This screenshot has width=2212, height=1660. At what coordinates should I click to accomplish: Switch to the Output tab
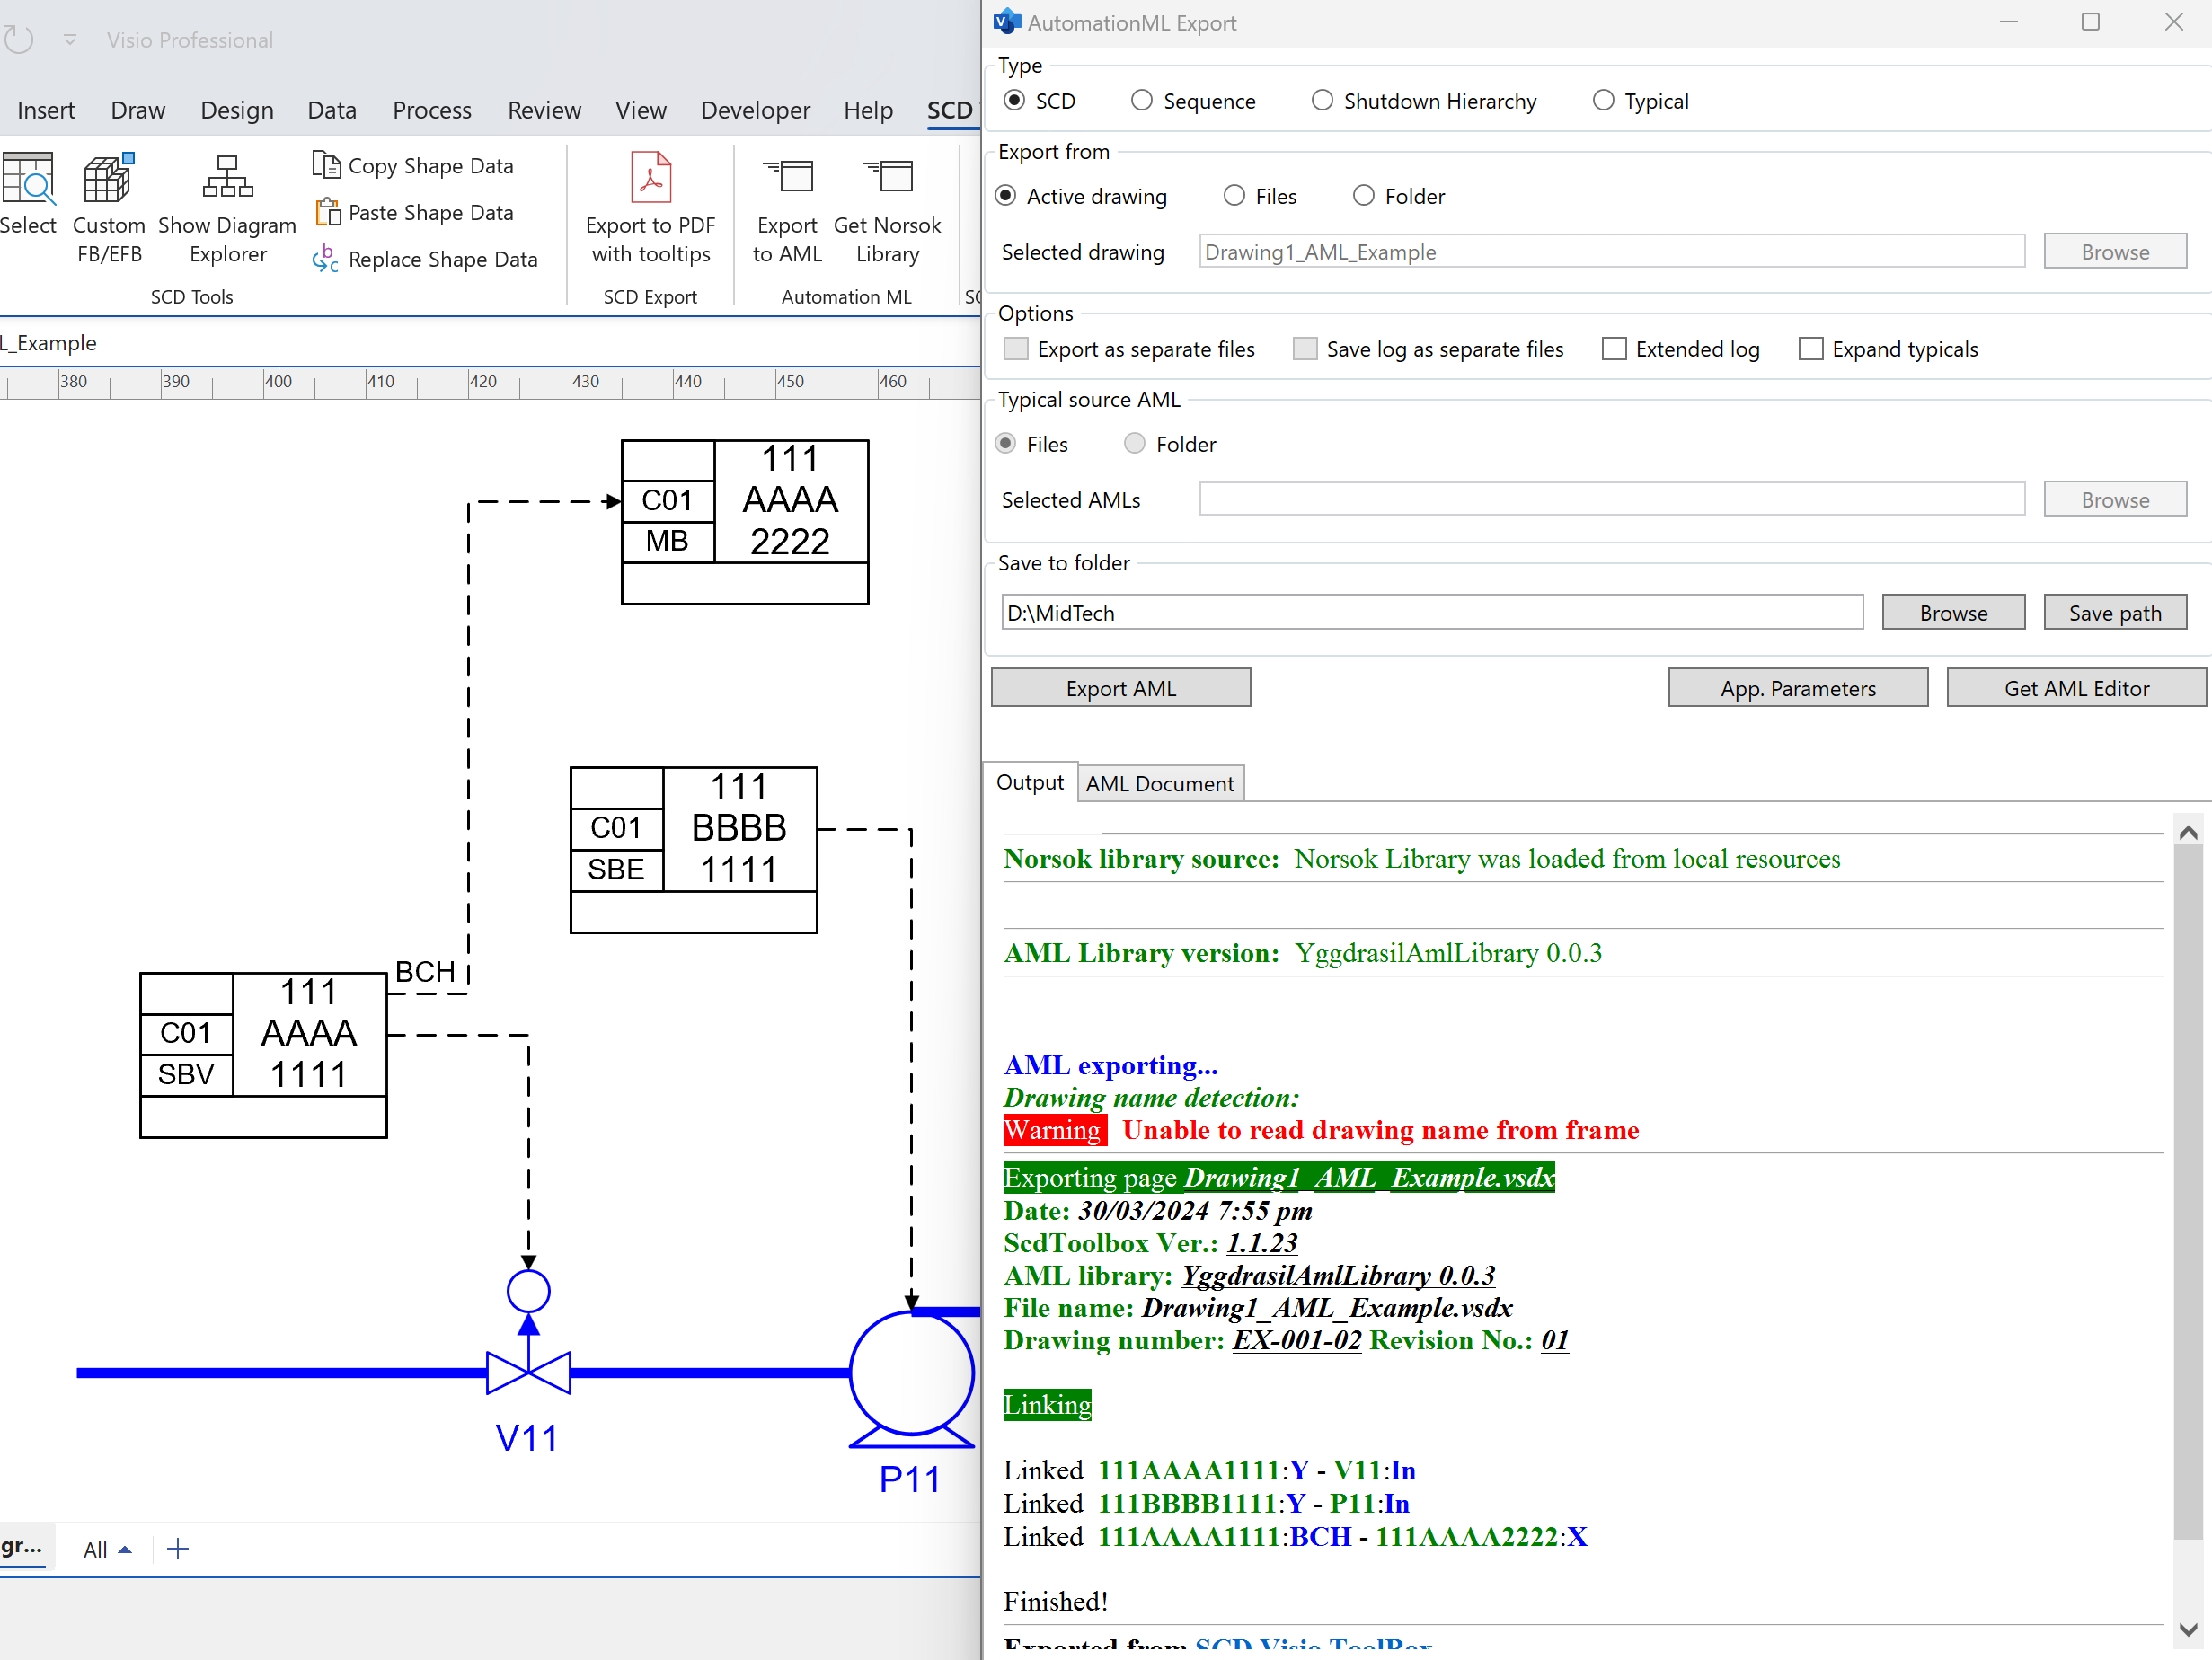1030,783
